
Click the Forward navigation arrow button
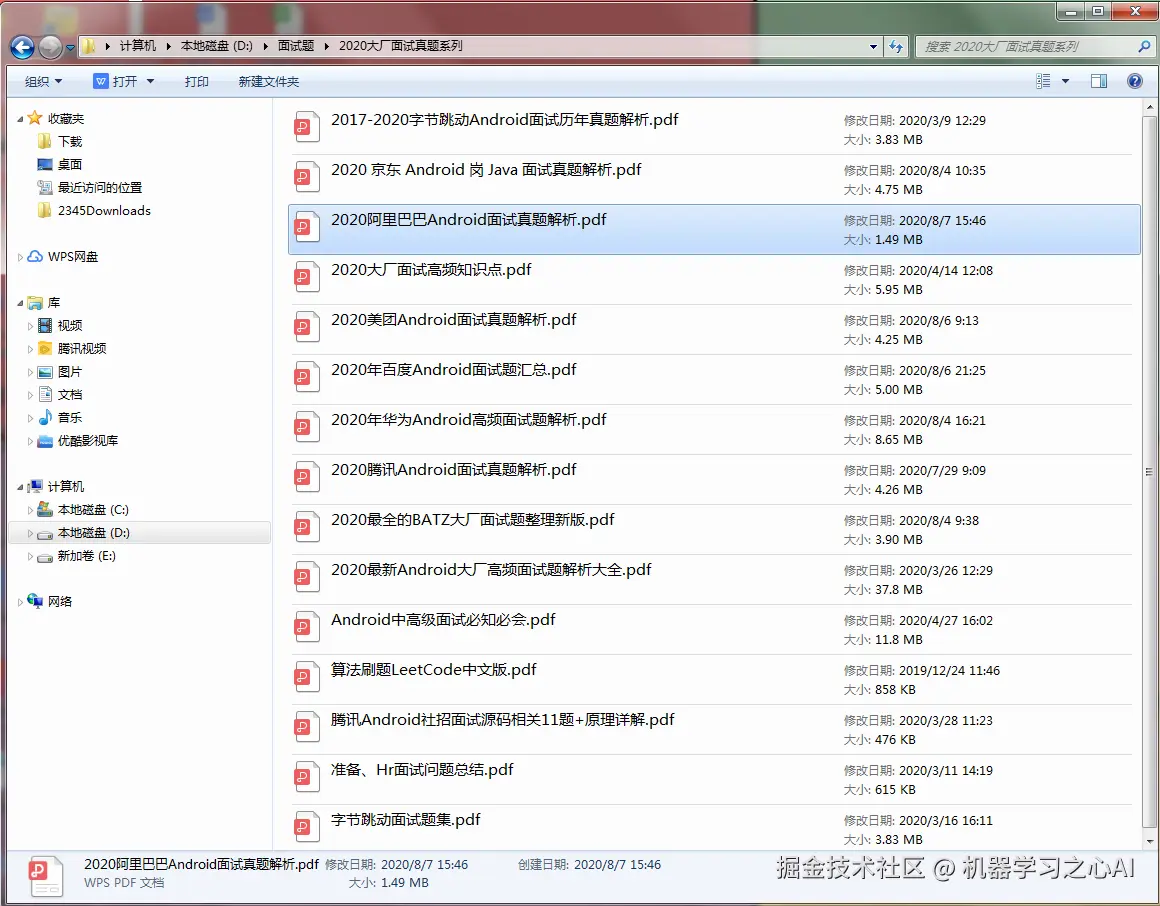[x=50, y=47]
